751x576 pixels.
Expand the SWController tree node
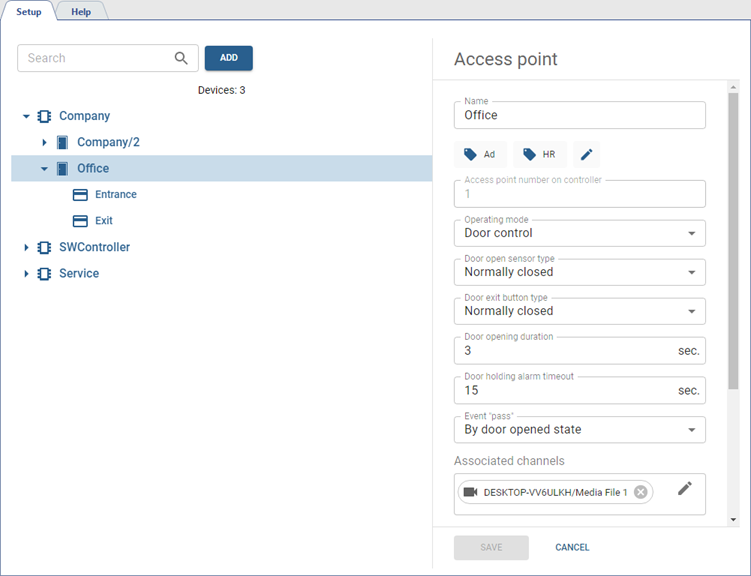pos(27,248)
